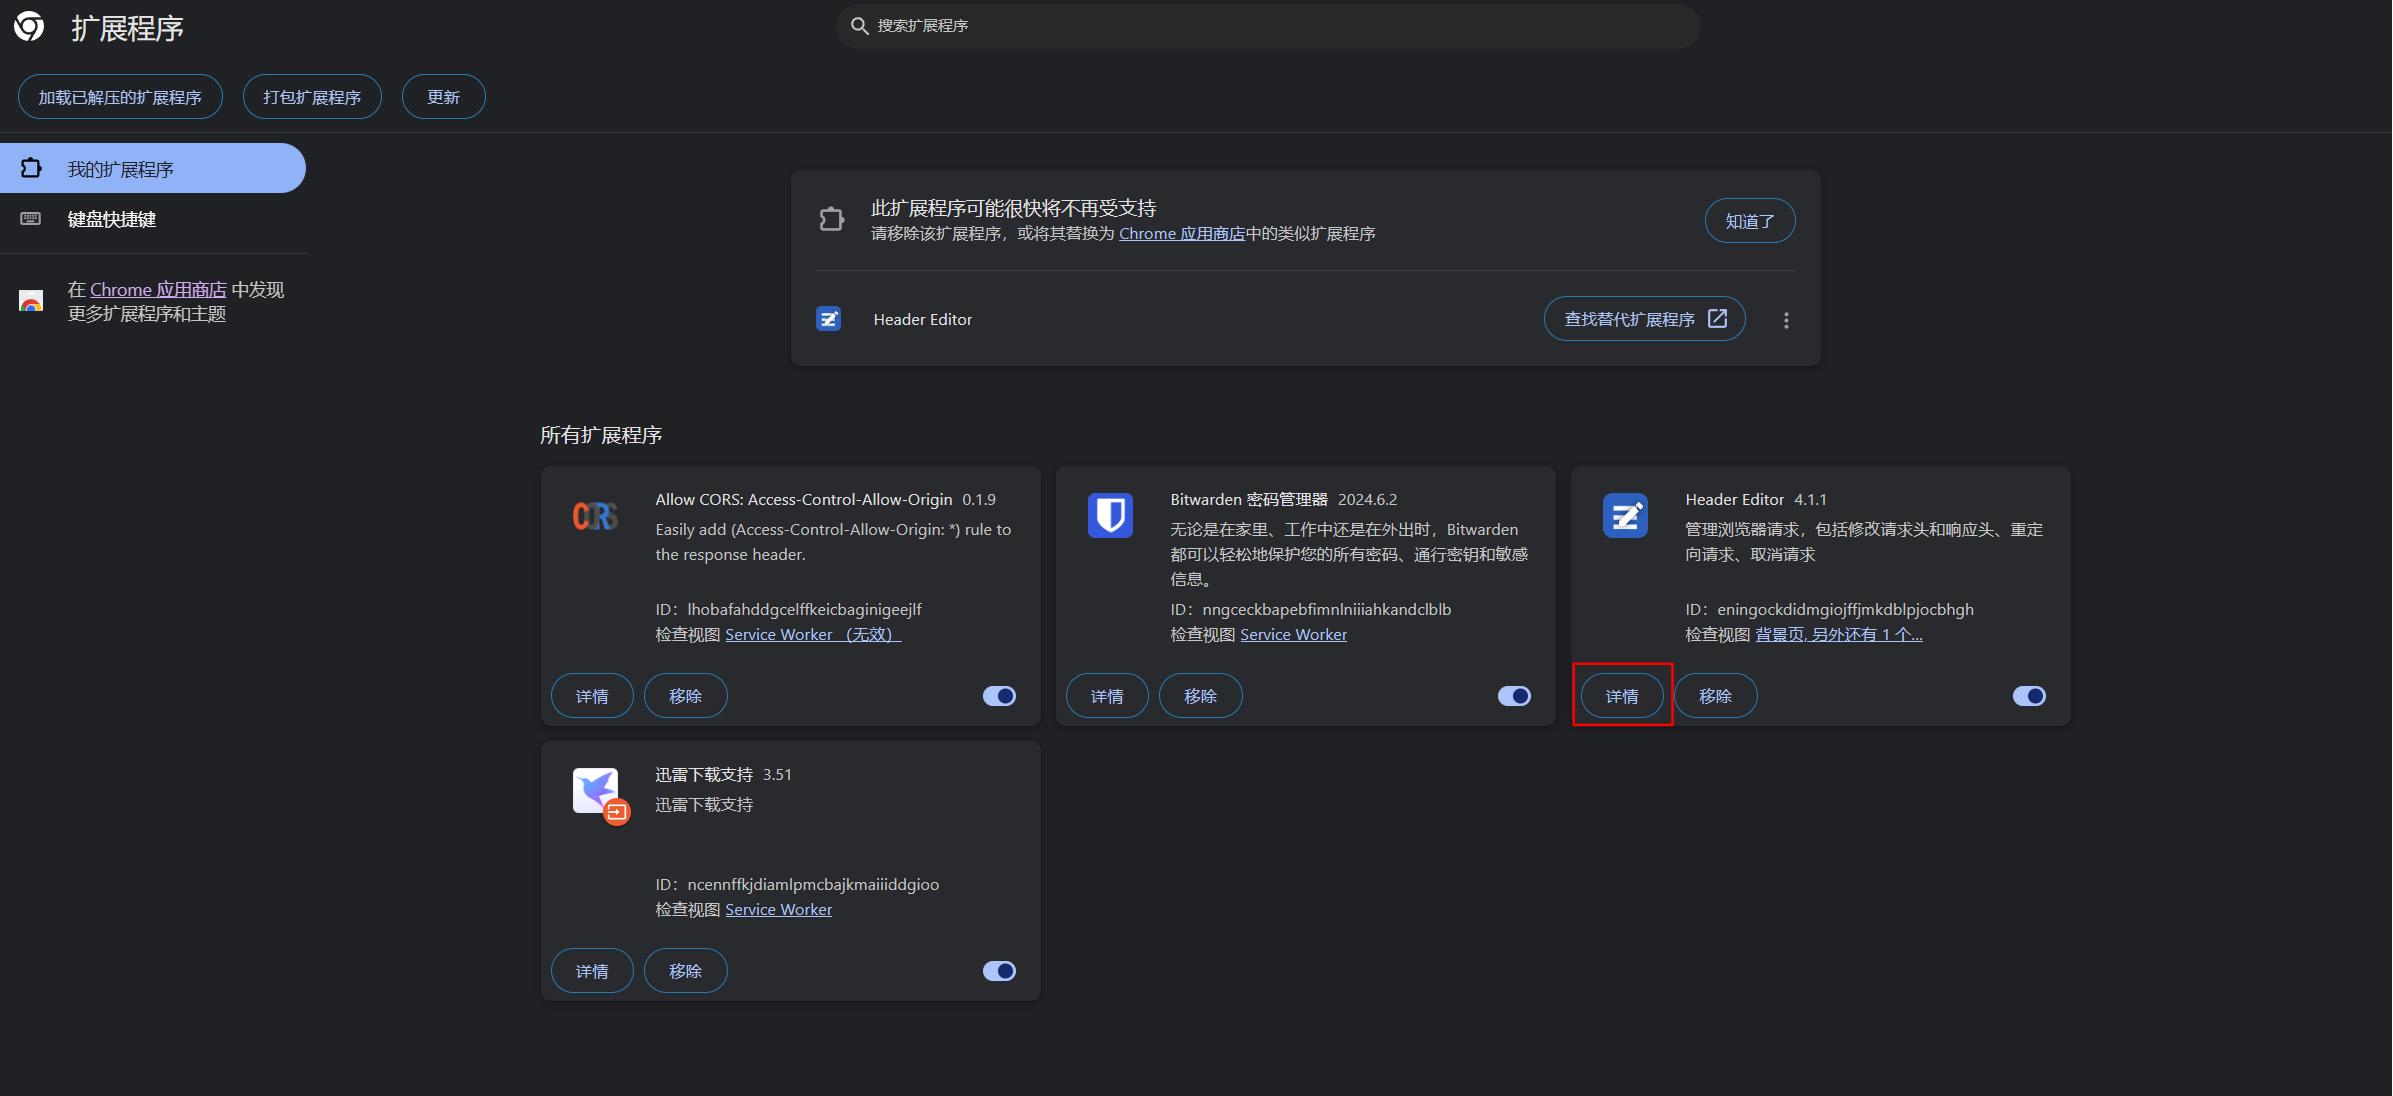
Task: Turn off the Header Editor toggle
Action: 2029,696
